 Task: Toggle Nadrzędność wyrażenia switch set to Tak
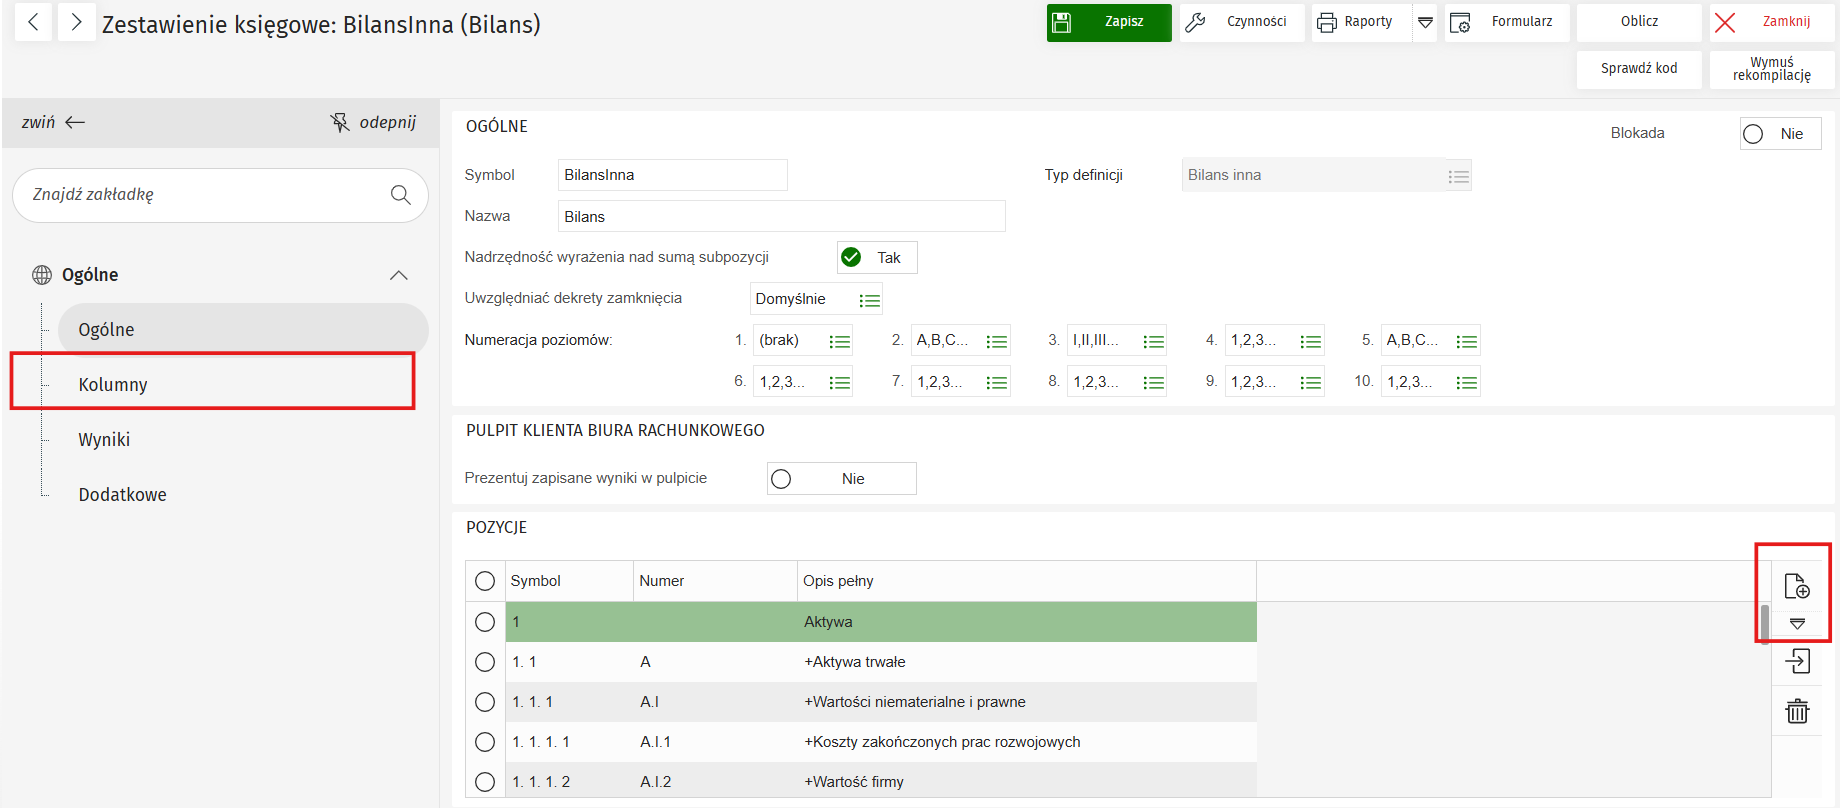876,258
